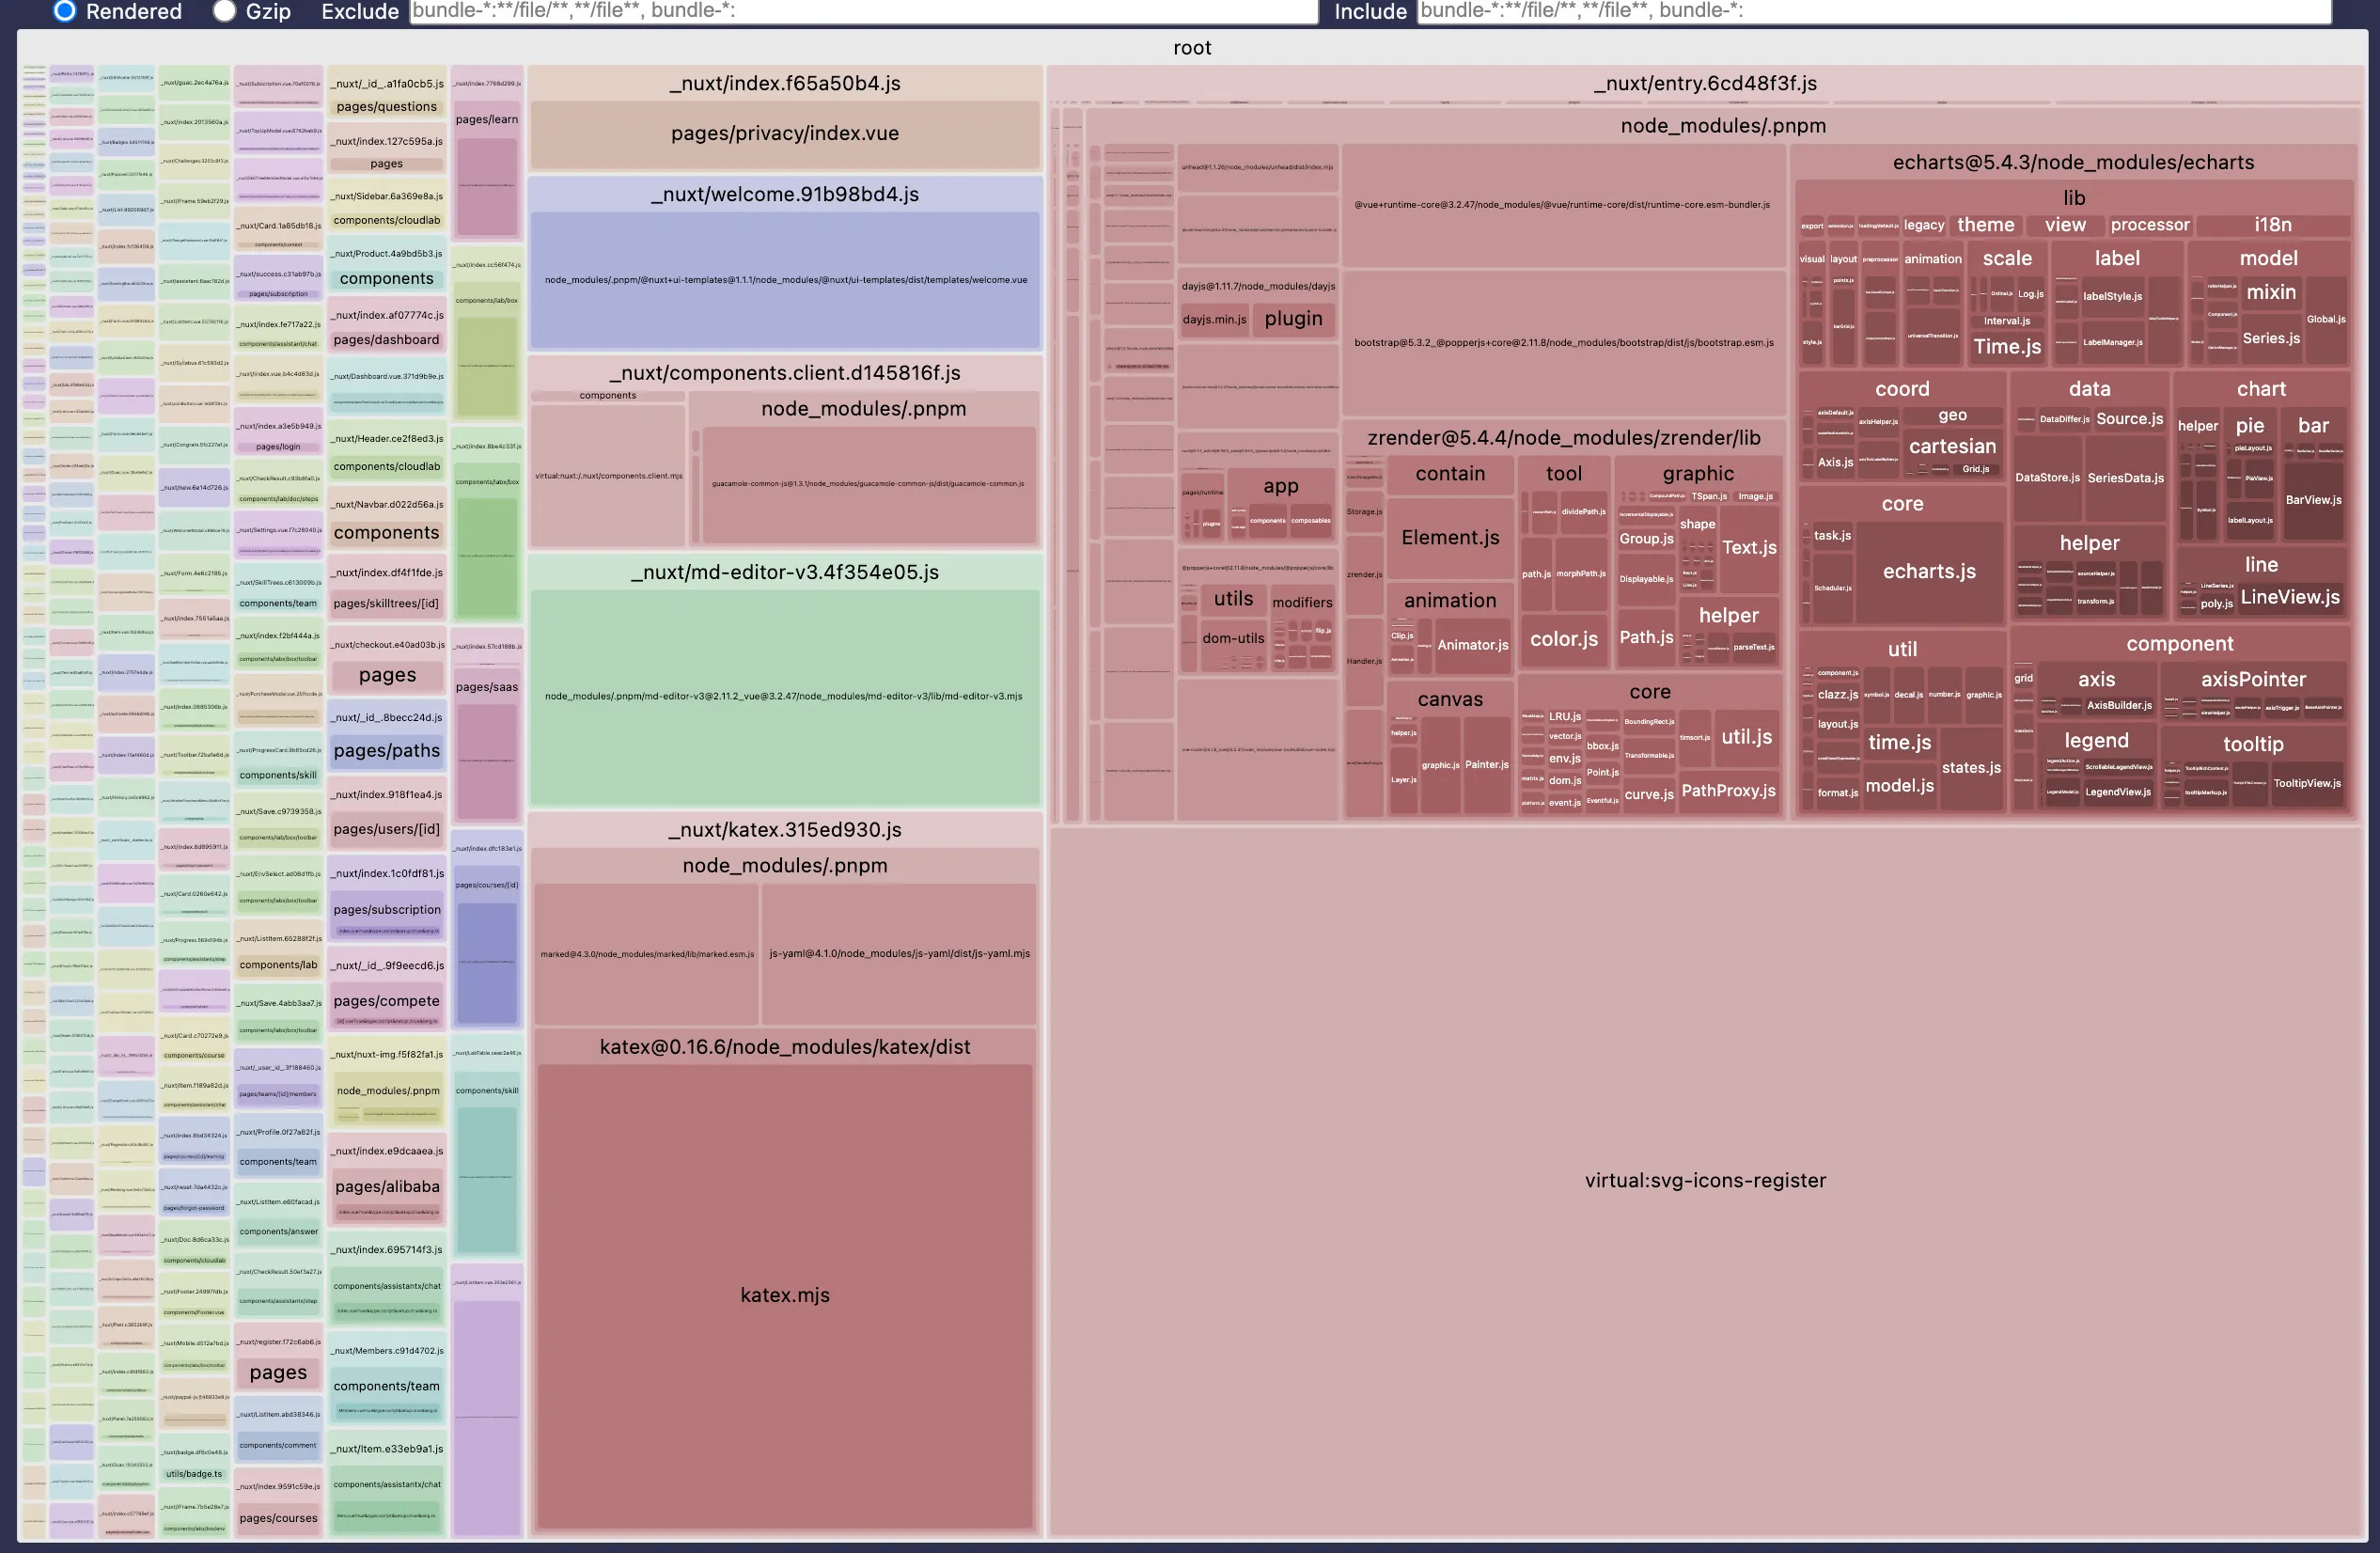
Task: Click the Exclude filter input field
Action: [x=863, y=11]
